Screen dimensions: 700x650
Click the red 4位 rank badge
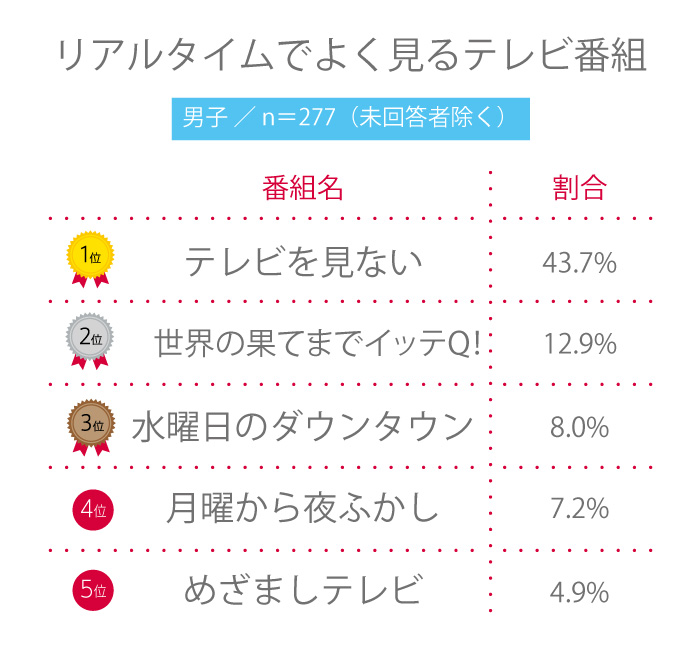[92, 510]
